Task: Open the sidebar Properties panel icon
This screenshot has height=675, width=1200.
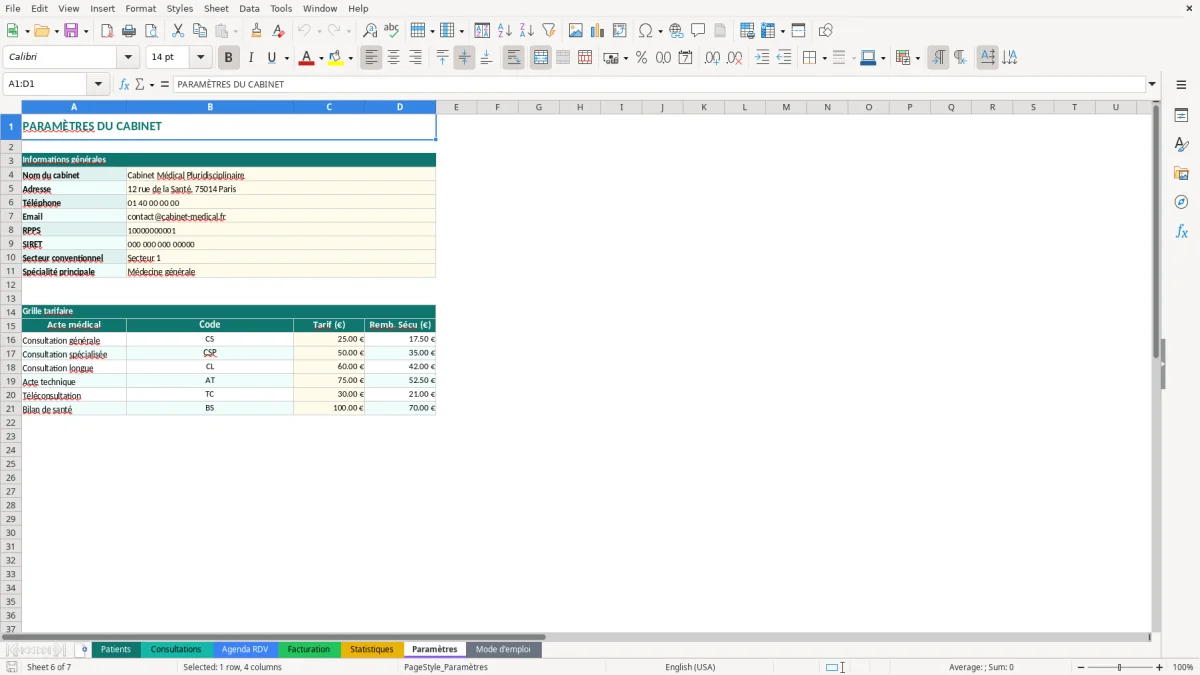Action: click(1181, 116)
